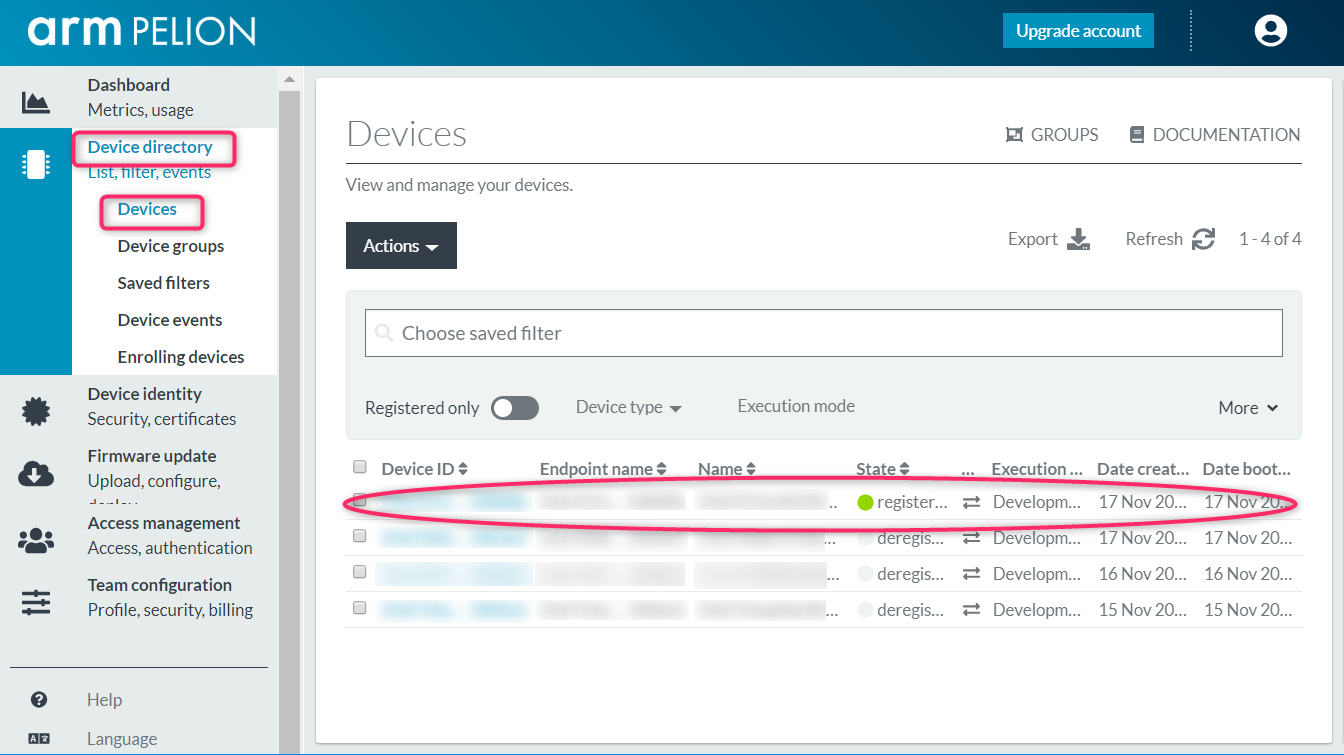Click transfer arrows icon in 16 Nov row
Viewport: 1344px width, 755px height.
click(971, 574)
